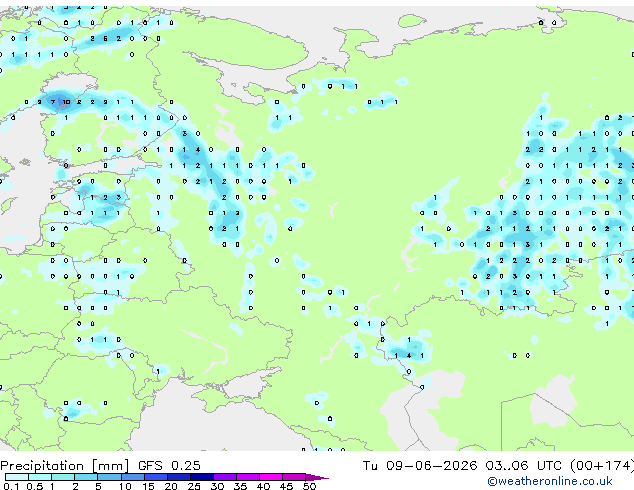Click the 20–25 mm legend color box

(x=178, y=477)
